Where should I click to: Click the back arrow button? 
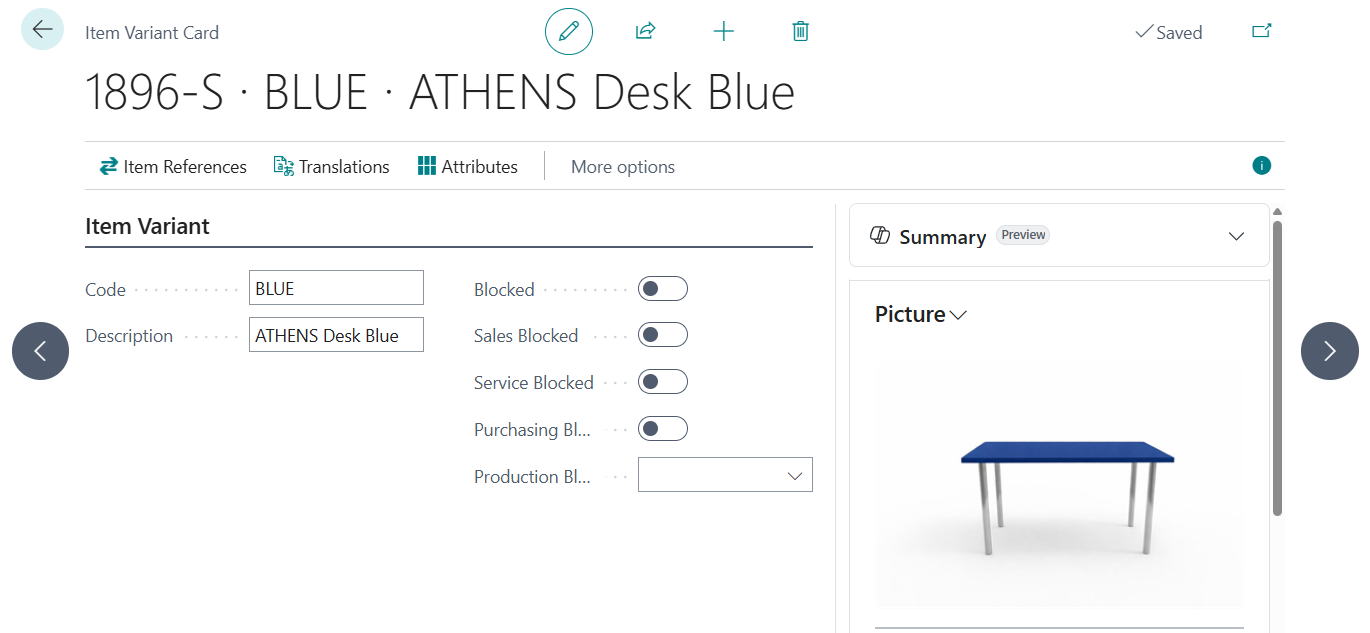[x=42, y=30]
